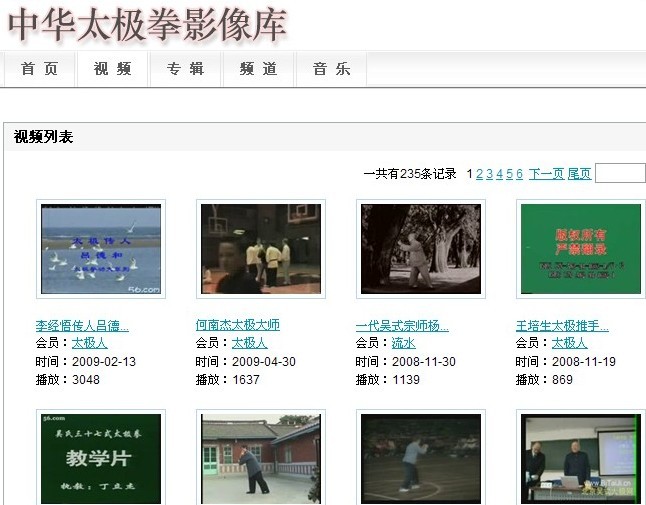Play the black-and-white tree video thumbnail
This screenshot has width=646, height=505.
421,249
